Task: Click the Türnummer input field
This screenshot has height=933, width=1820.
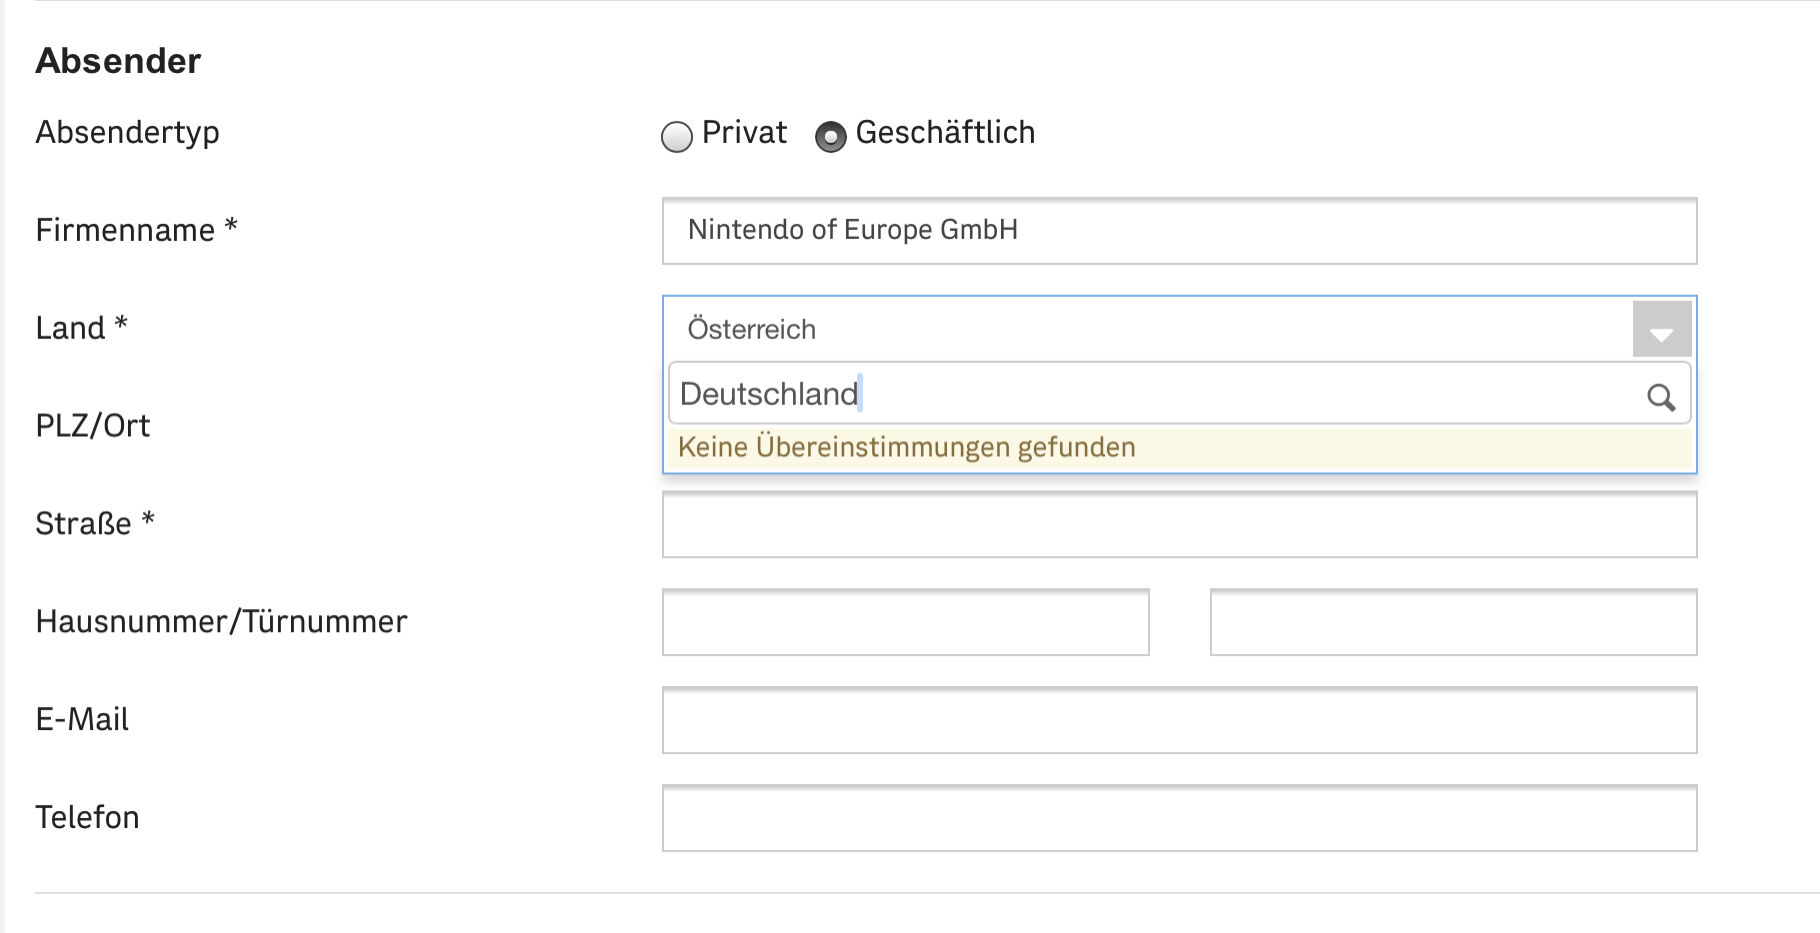Action: [1453, 622]
